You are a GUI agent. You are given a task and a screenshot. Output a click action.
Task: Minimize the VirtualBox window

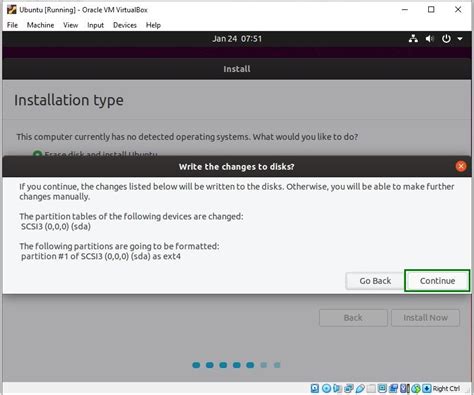click(405, 10)
